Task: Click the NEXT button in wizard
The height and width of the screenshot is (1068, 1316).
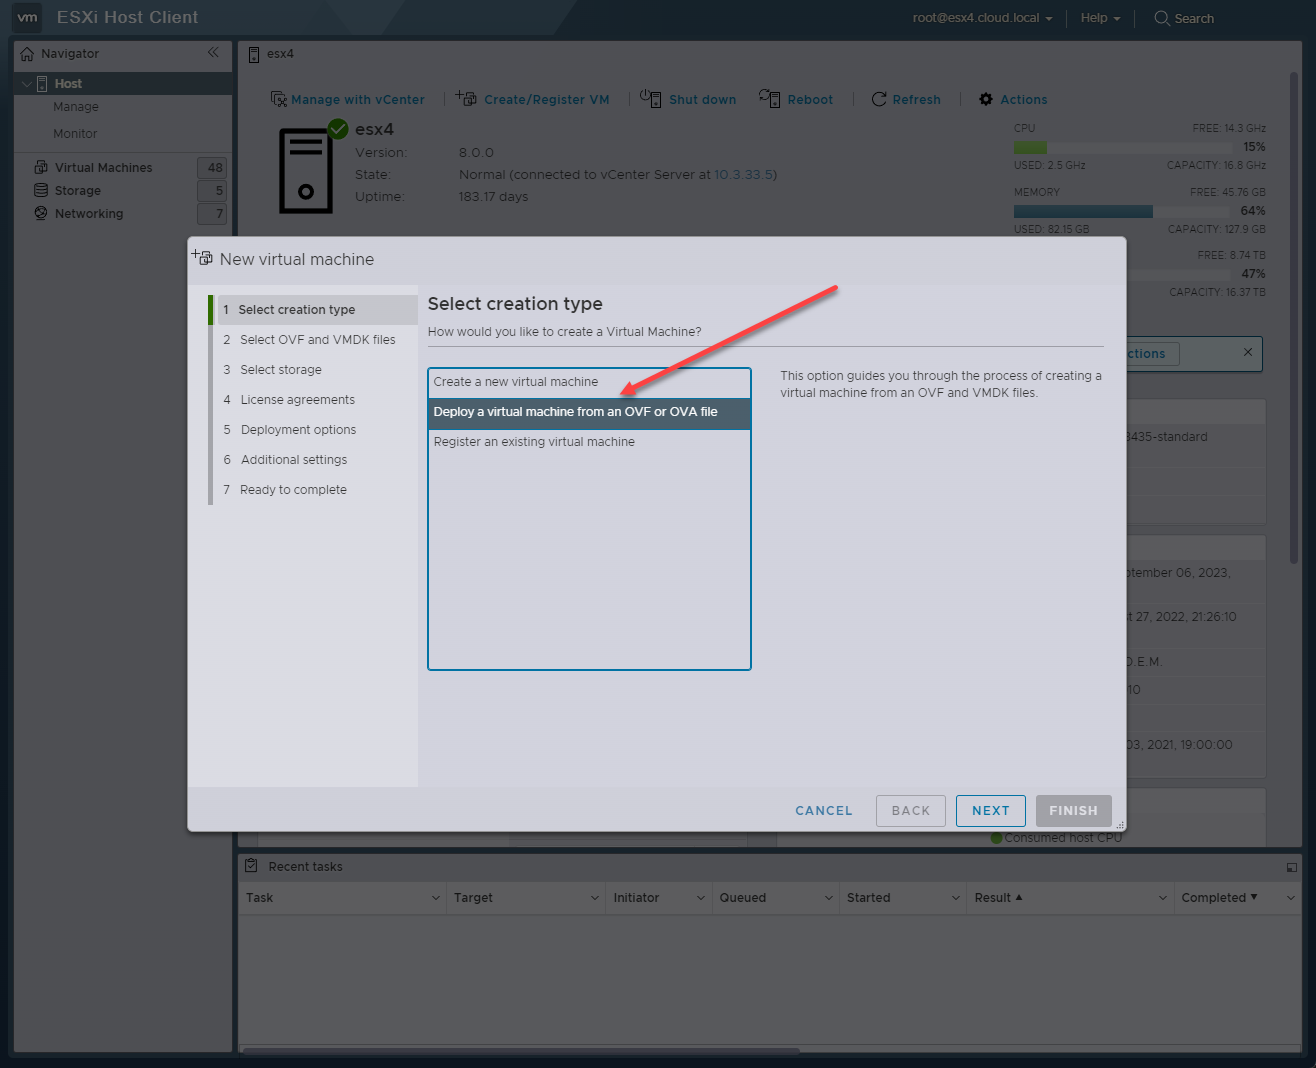Action: pyautogui.click(x=991, y=811)
